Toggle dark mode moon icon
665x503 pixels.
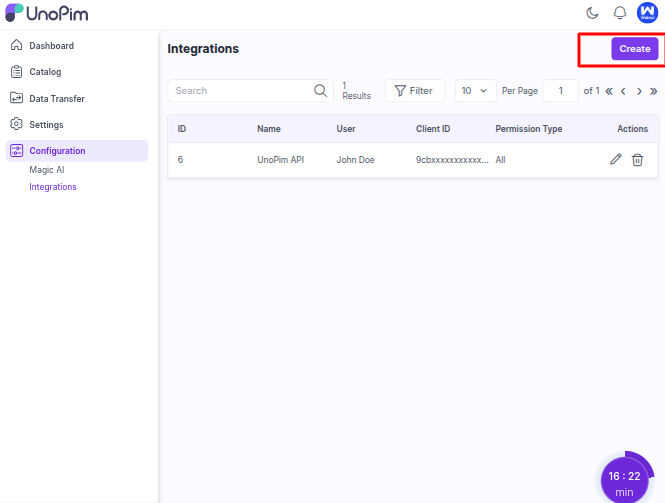click(x=592, y=13)
